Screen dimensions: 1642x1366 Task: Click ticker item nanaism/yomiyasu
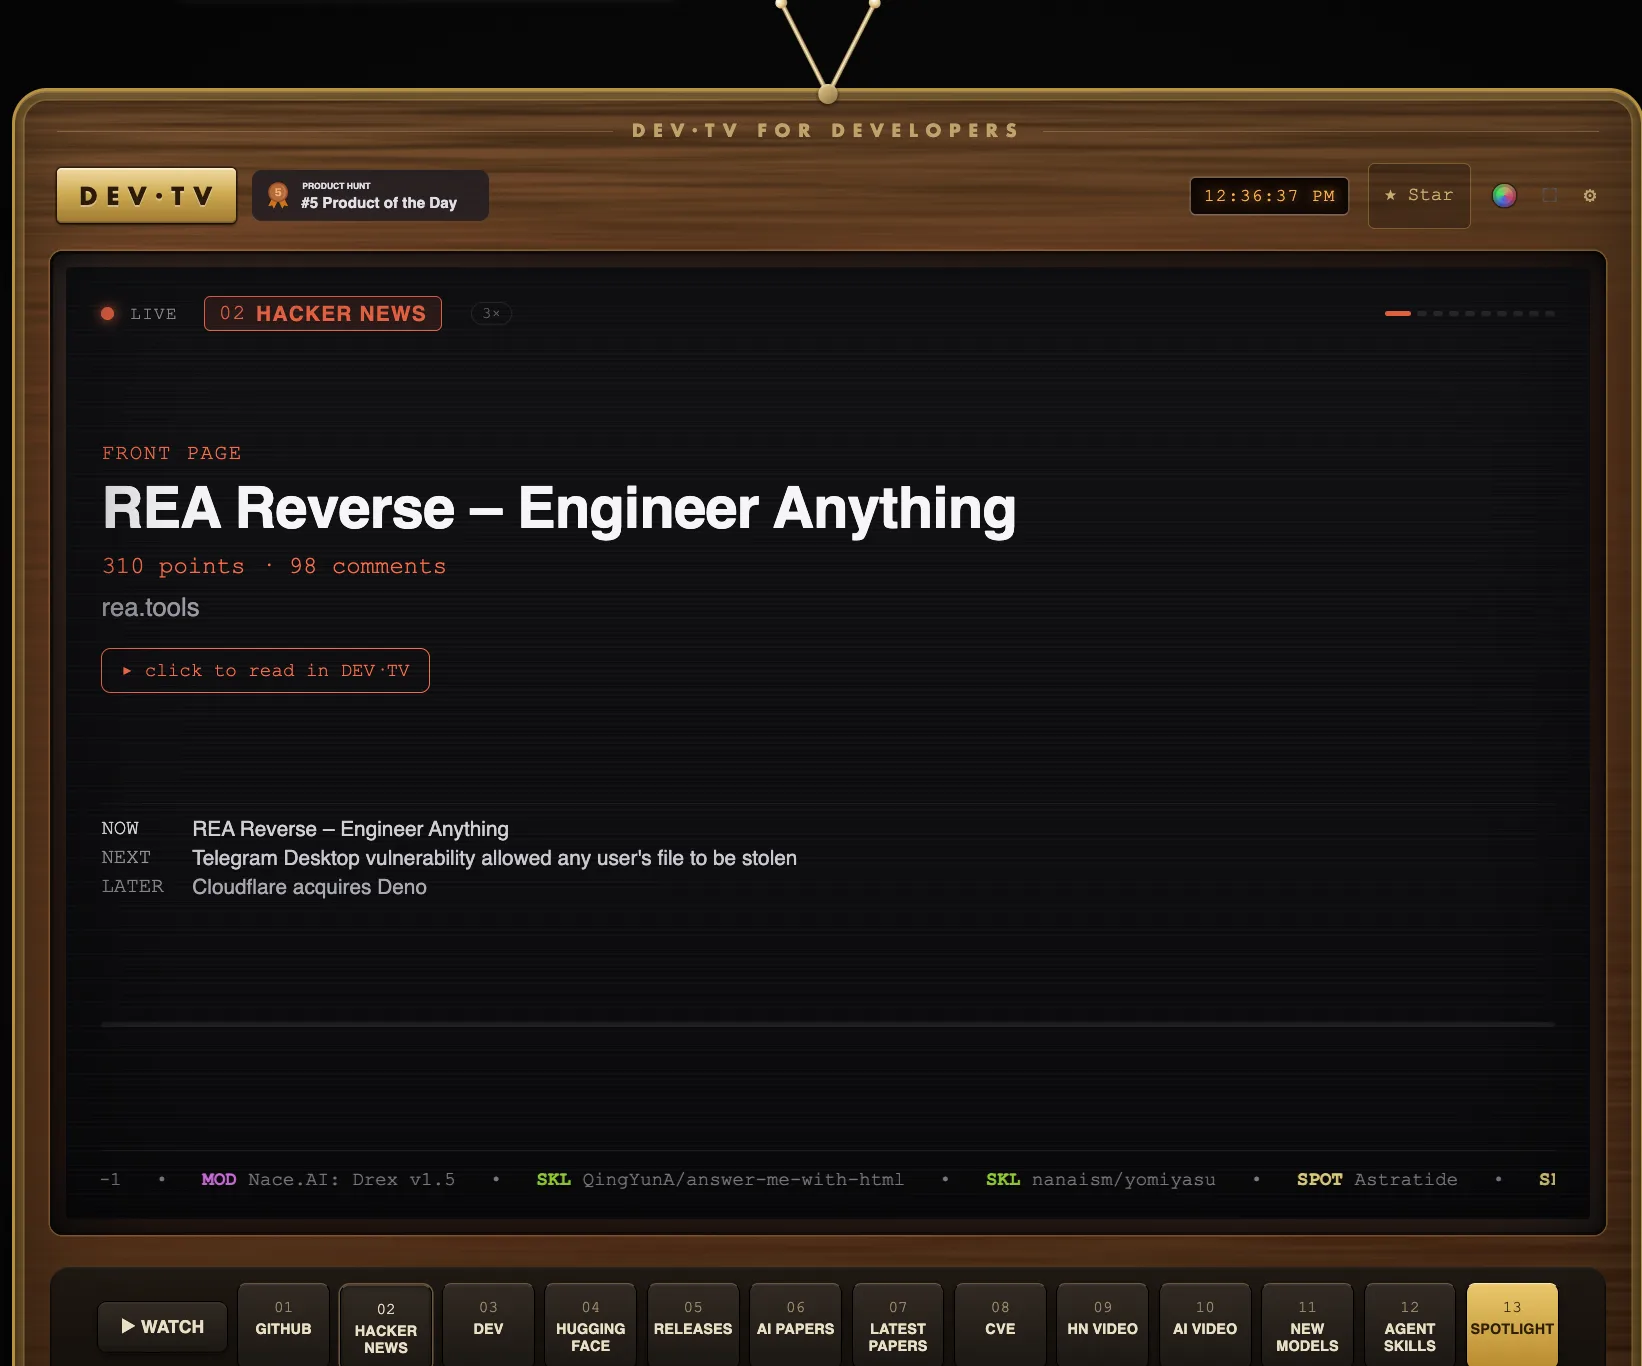(x=1101, y=1180)
